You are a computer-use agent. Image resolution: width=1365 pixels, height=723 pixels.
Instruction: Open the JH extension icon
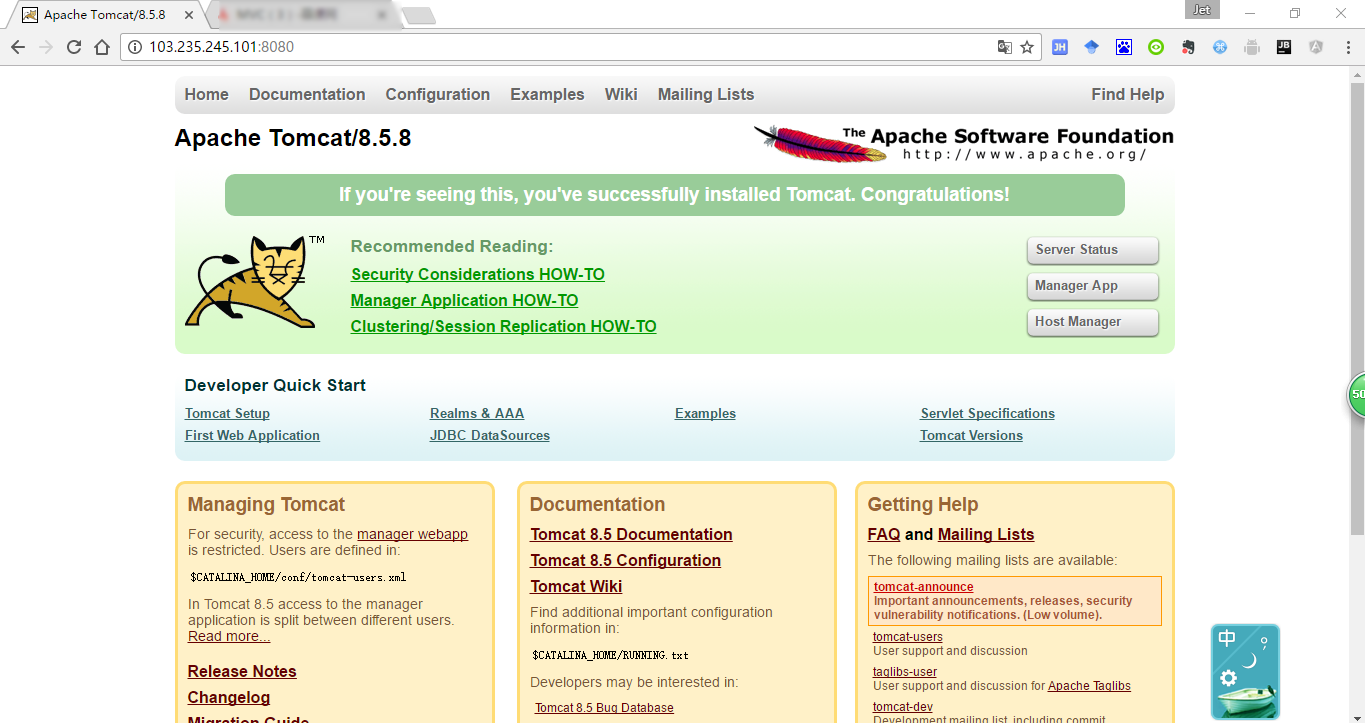click(x=1060, y=47)
